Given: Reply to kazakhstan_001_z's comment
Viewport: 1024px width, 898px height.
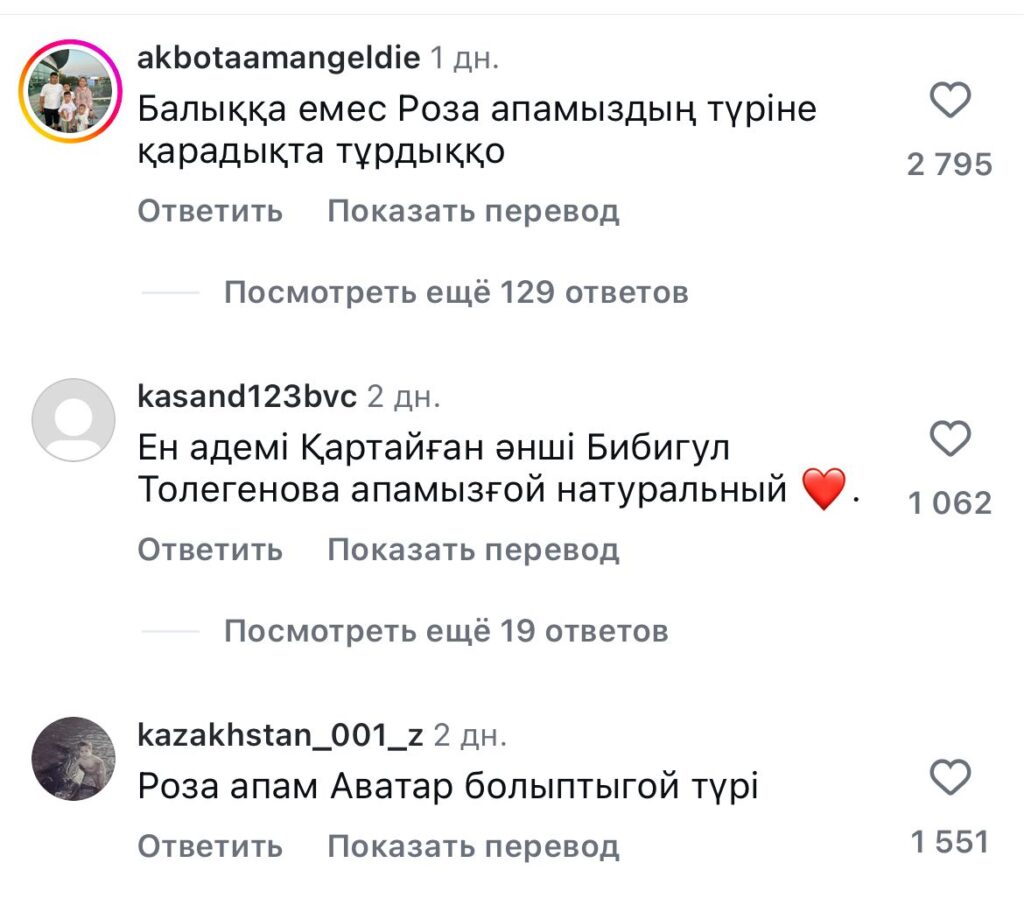Looking at the screenshot, I should click(210, 847).
